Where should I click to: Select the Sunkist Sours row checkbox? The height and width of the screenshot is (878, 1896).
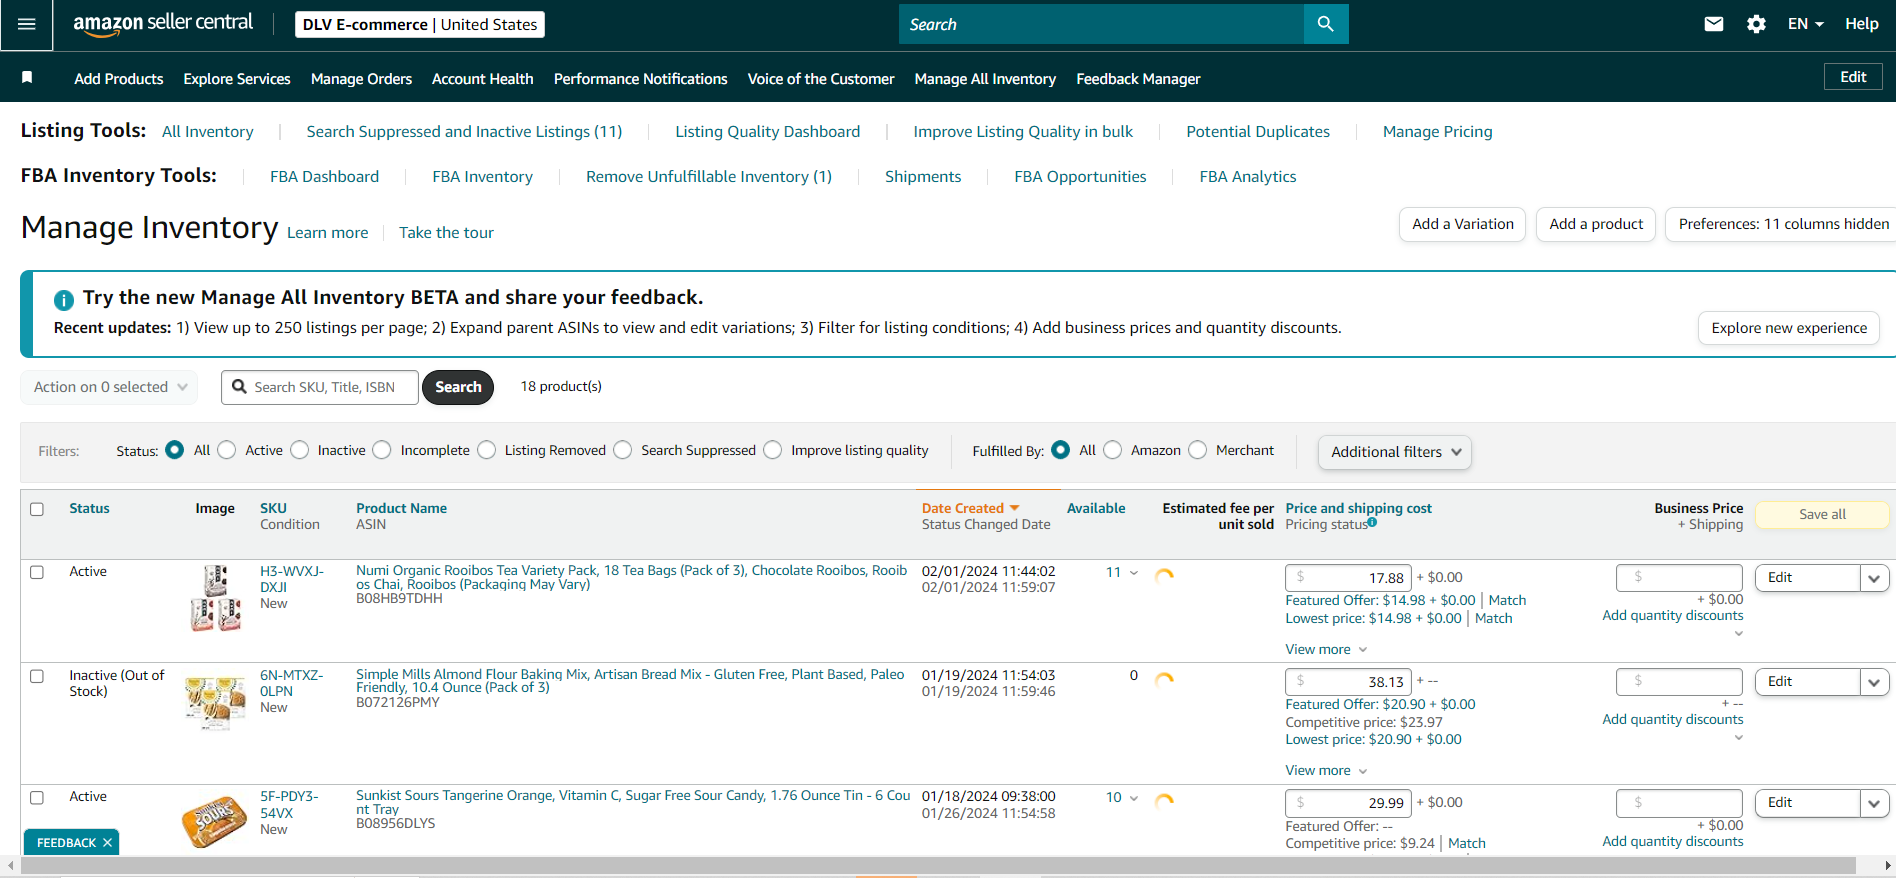[37, 797]
